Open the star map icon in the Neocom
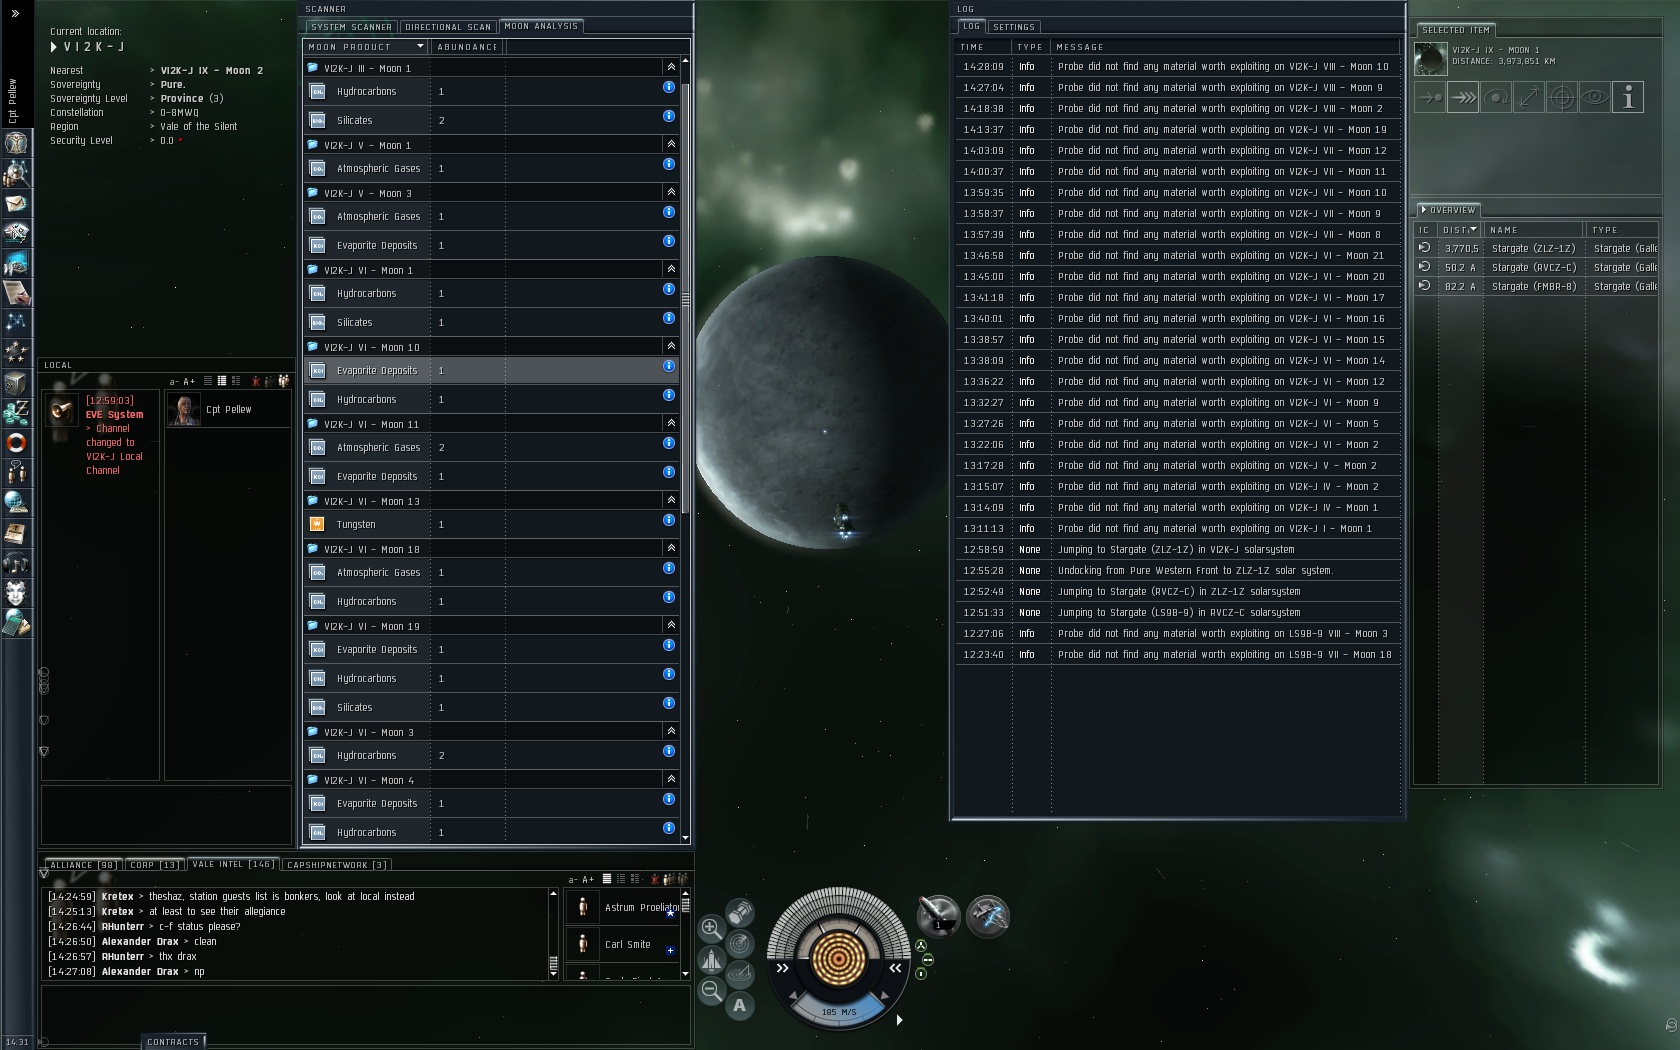The image size is (1680, 1050). tap(16, 322)
